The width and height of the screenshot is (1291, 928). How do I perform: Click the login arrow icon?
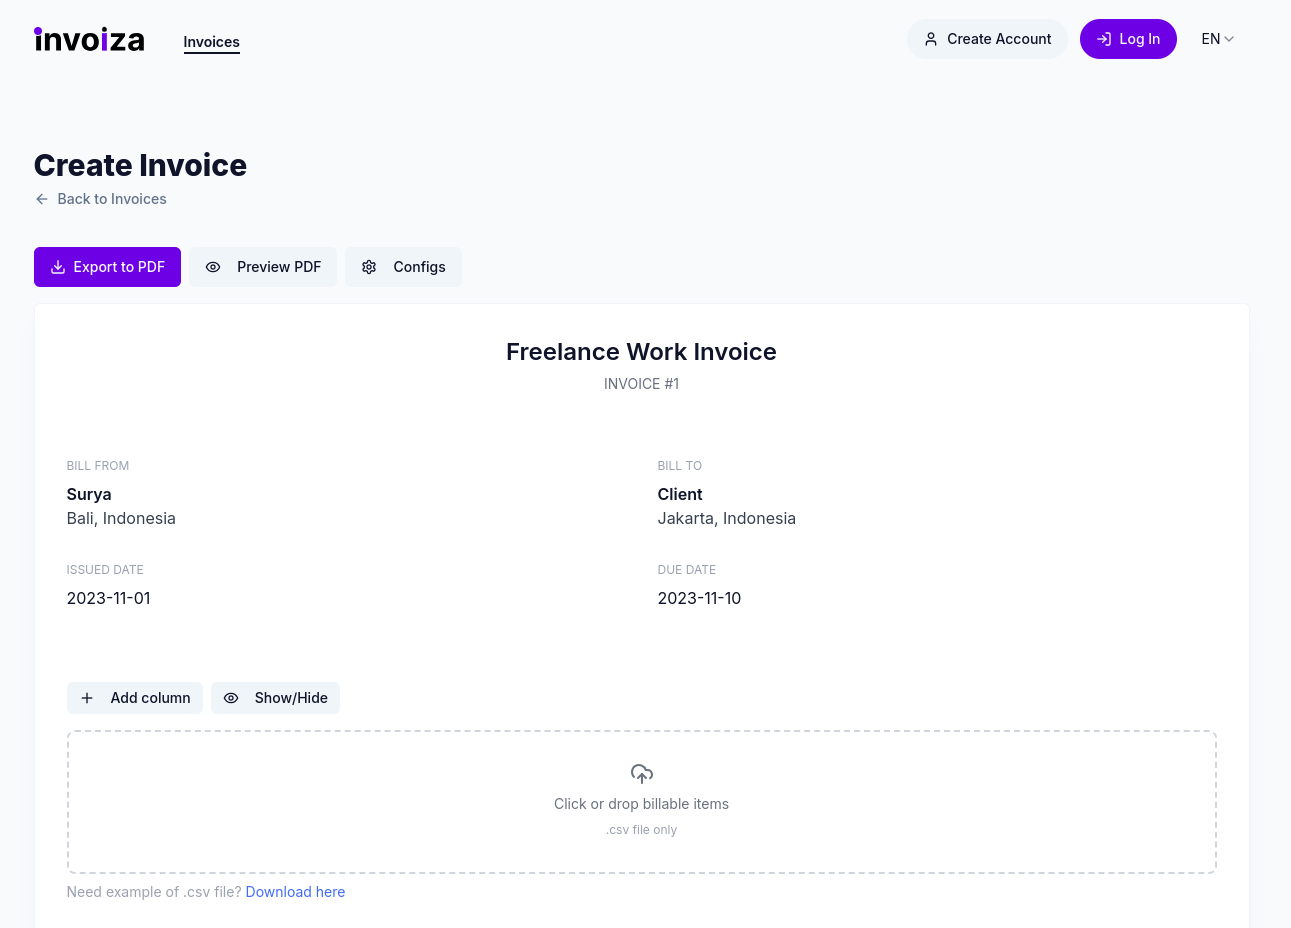click(1104, 39)
